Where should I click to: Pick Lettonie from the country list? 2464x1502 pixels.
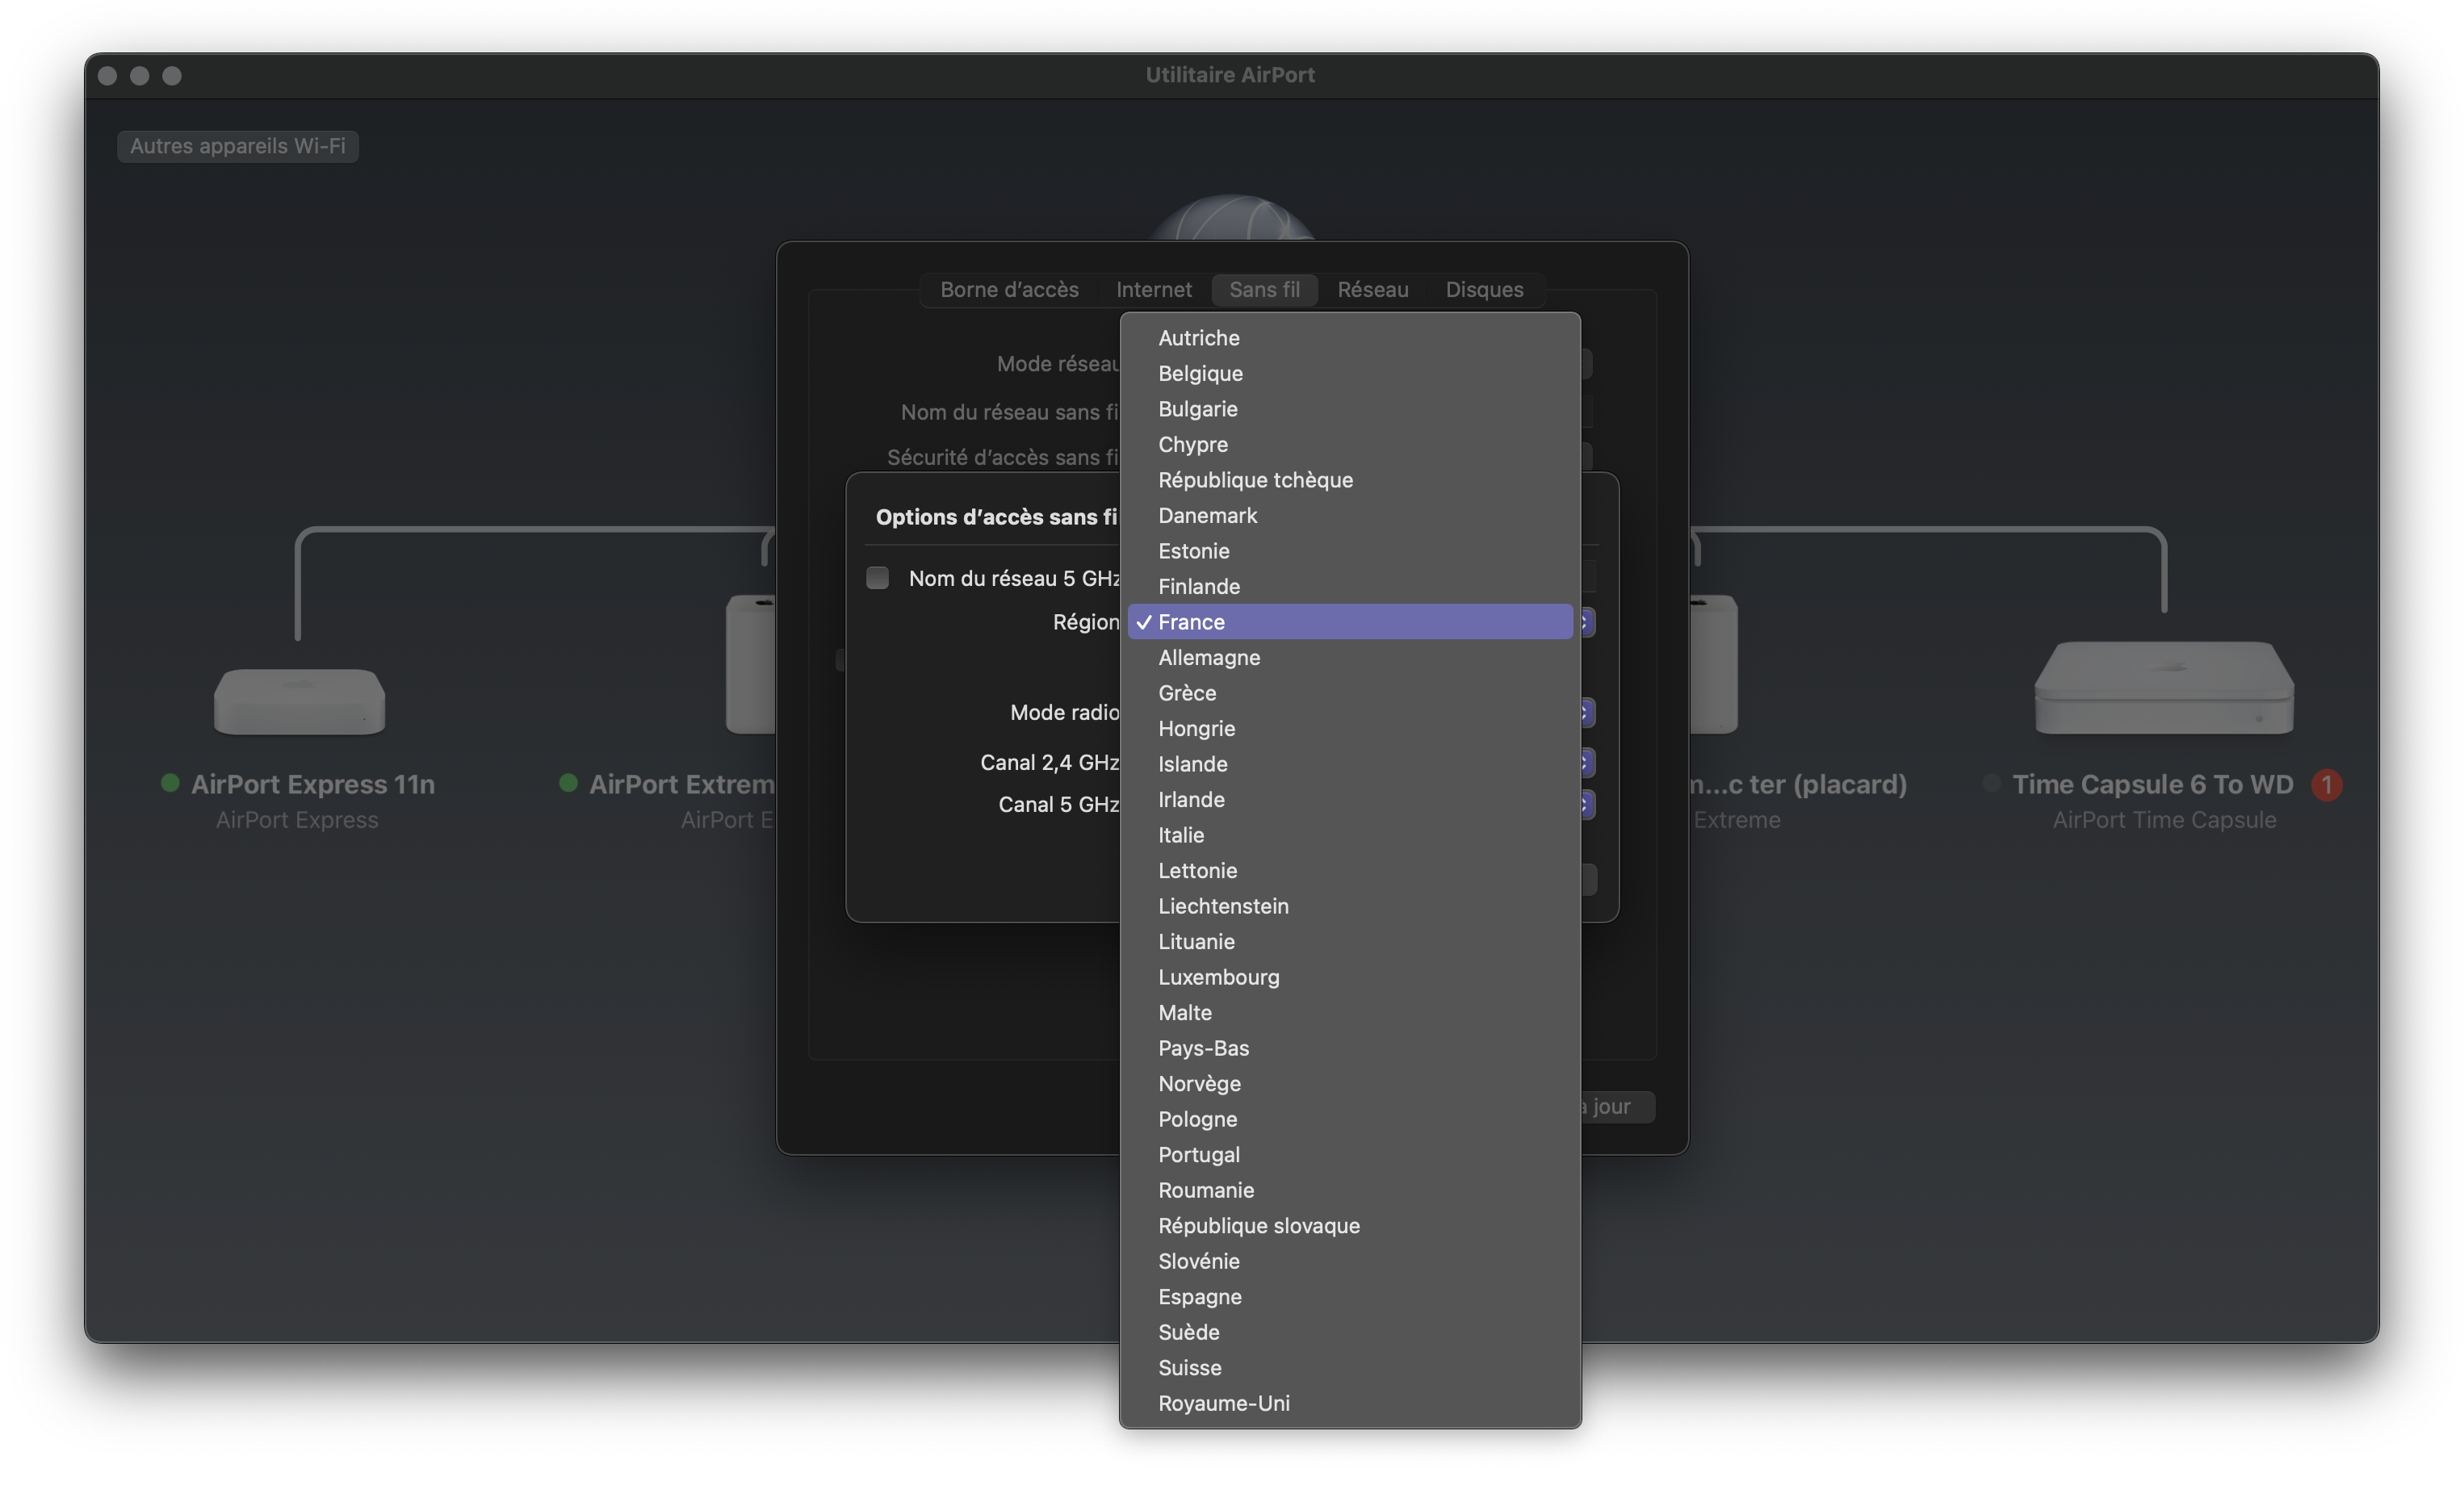1350,870
